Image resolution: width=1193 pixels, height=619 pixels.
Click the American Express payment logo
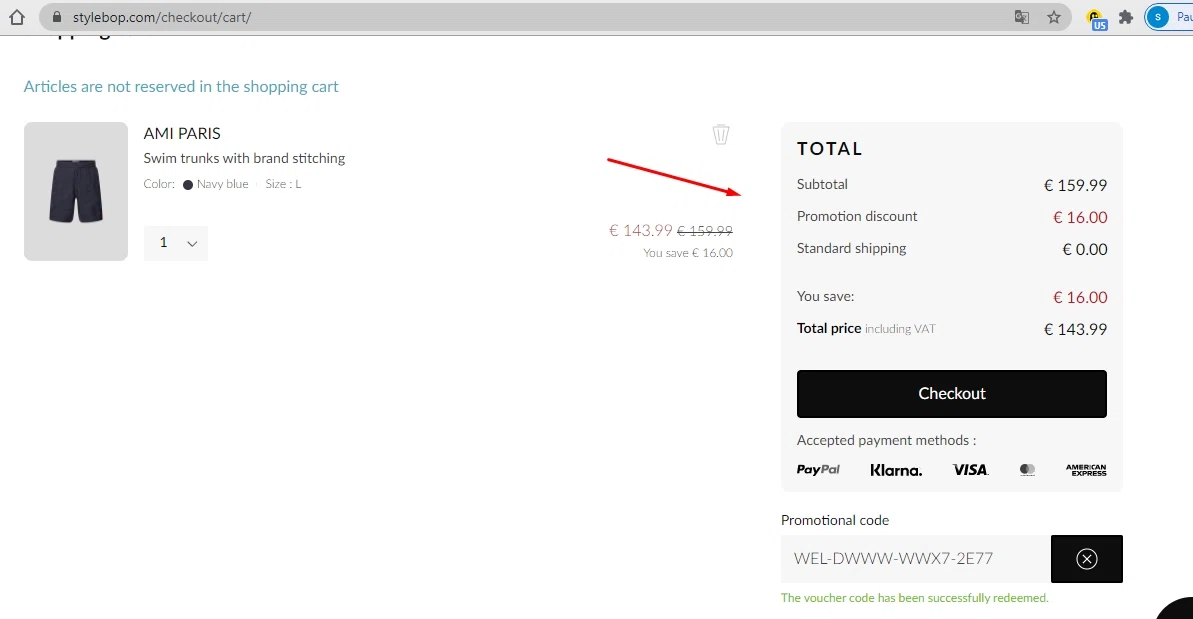1086,470
